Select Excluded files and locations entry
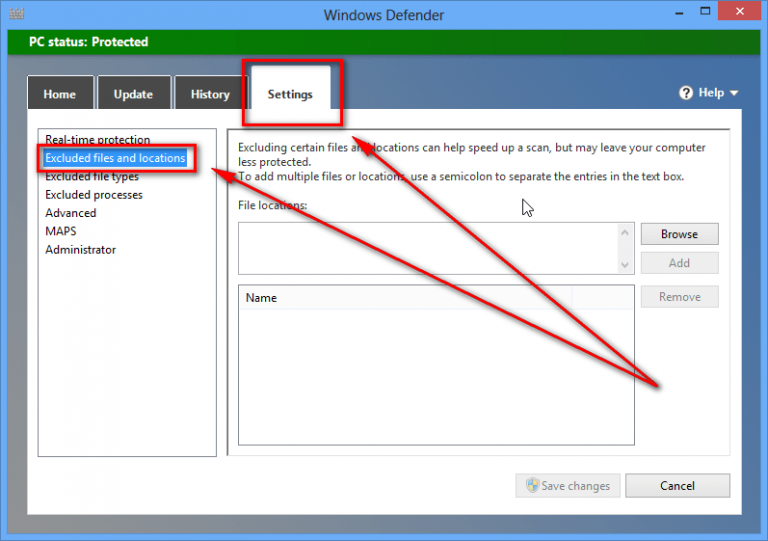The width and height of the screenshot is (768, 541). tap(115, 158)
